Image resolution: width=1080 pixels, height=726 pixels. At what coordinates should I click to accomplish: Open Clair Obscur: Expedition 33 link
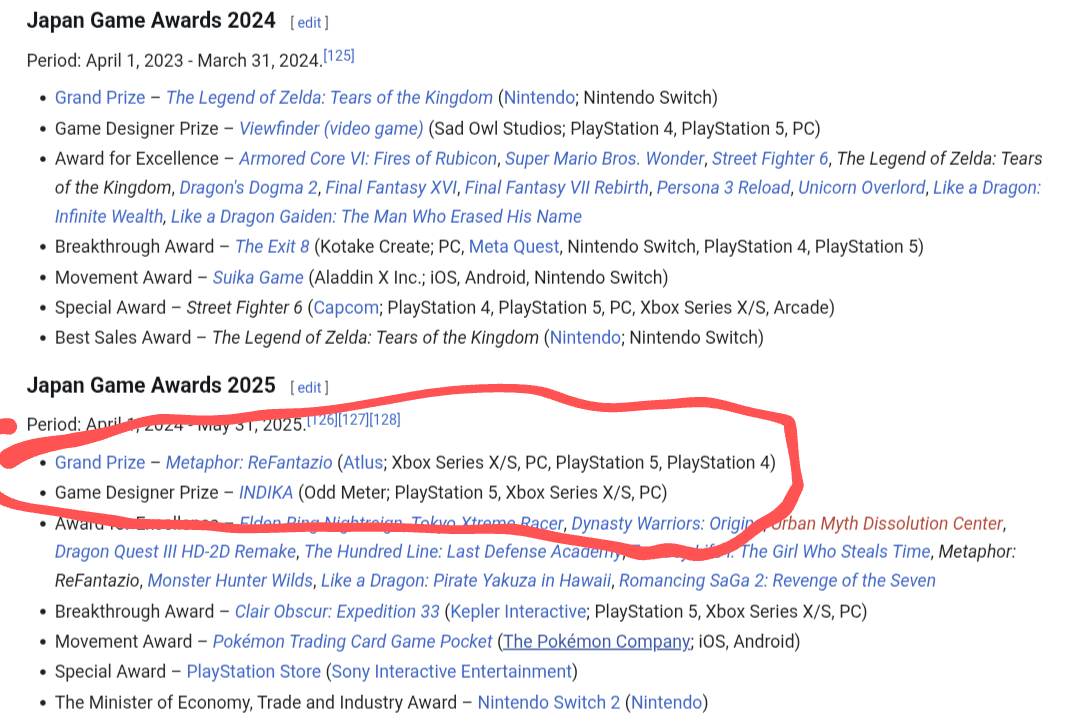(337, 612)
